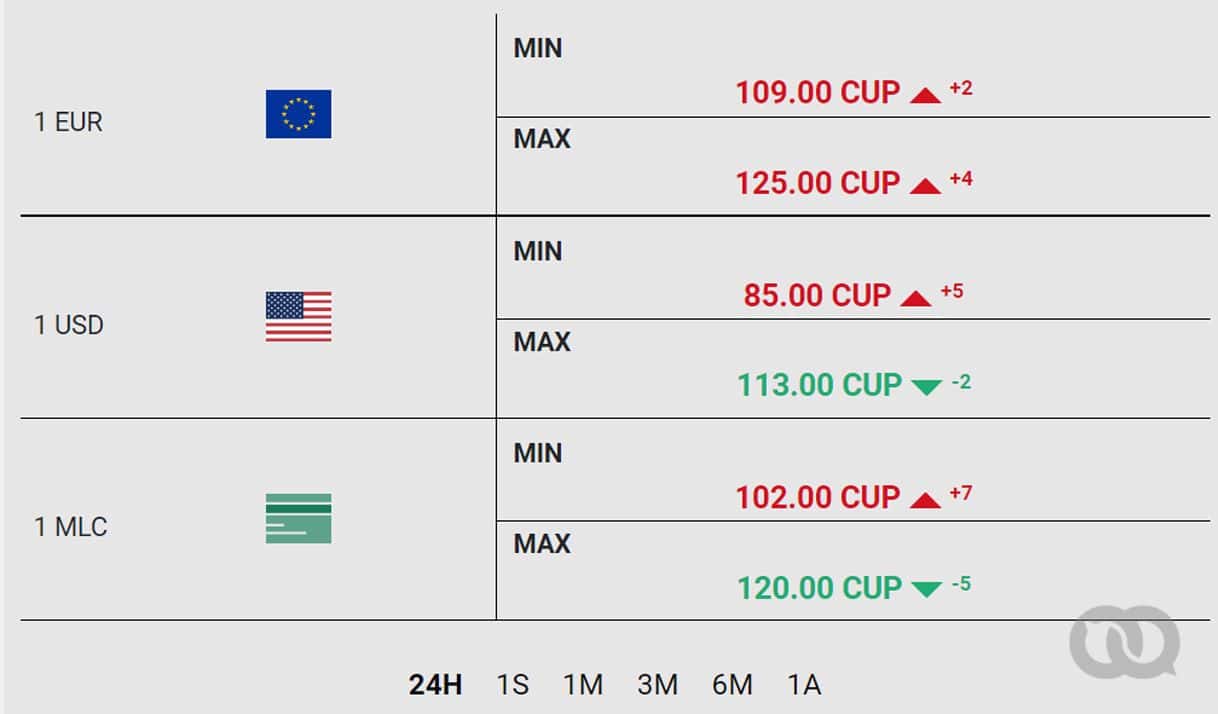Image resolution: width=1218 pixels, height=714 pixels.
Task: Switch to the 1S time range
Action: [x=513, y=685]
